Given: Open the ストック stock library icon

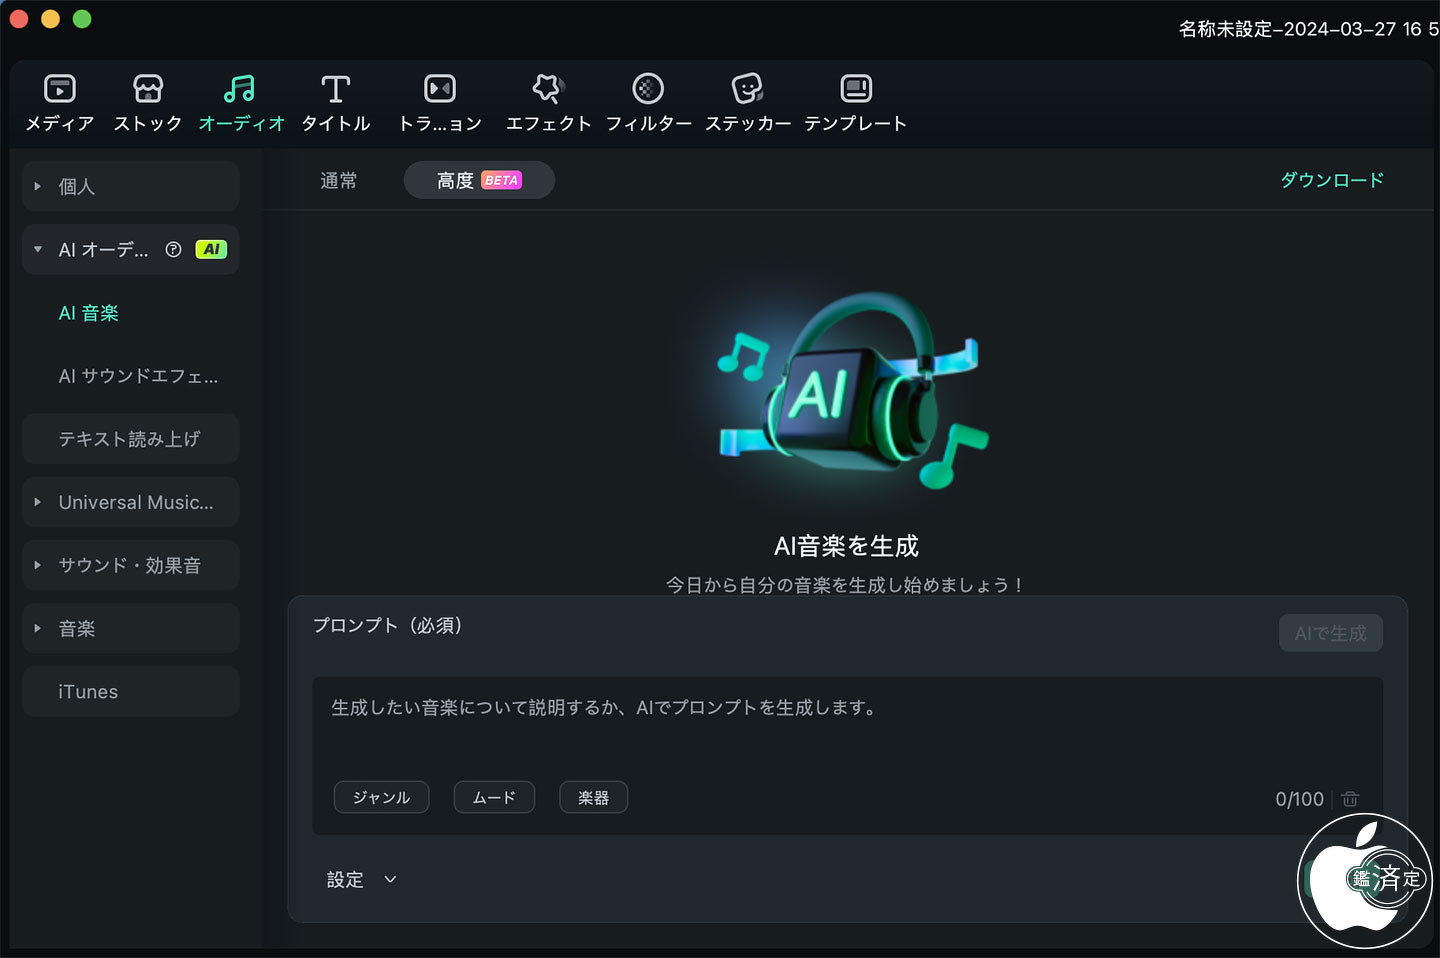Looking at the screenshot, I should click(x=148, y=89).
